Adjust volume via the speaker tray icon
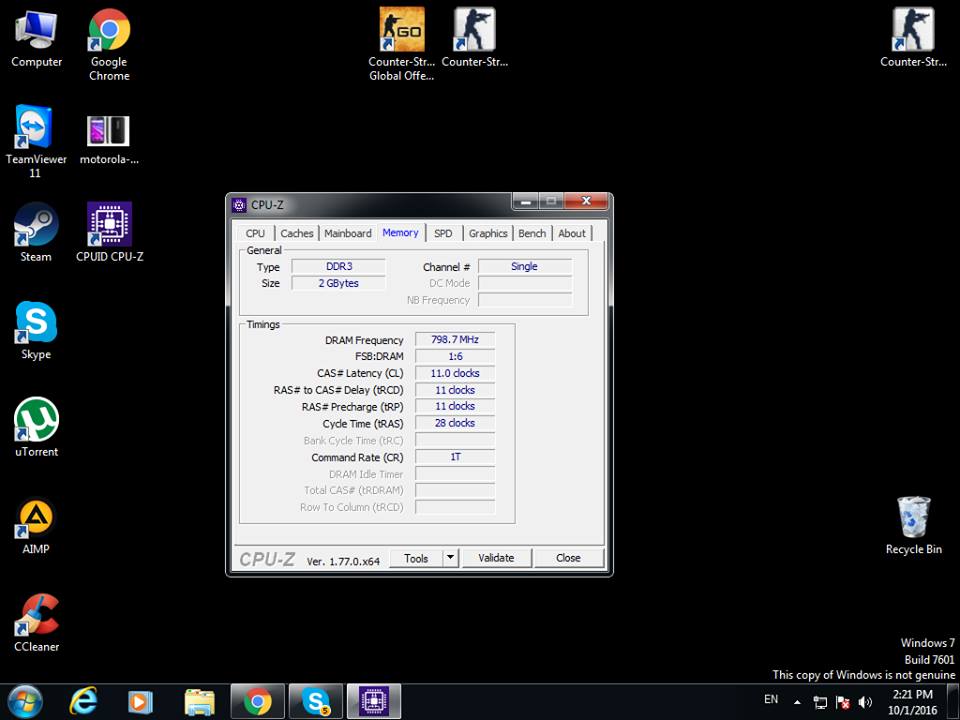Screen dimensions: 960x720 point(865,702)
